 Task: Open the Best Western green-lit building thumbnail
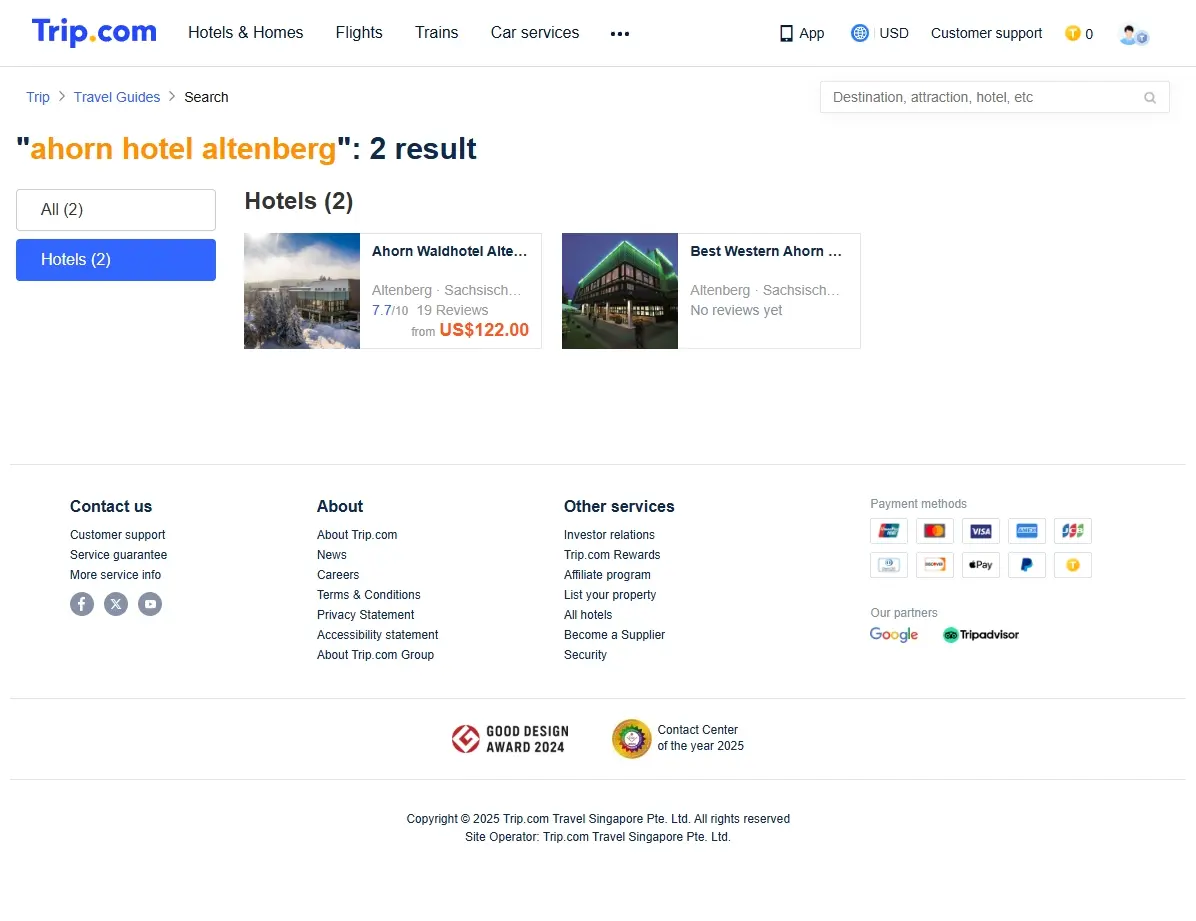click(x=620, y=291)
